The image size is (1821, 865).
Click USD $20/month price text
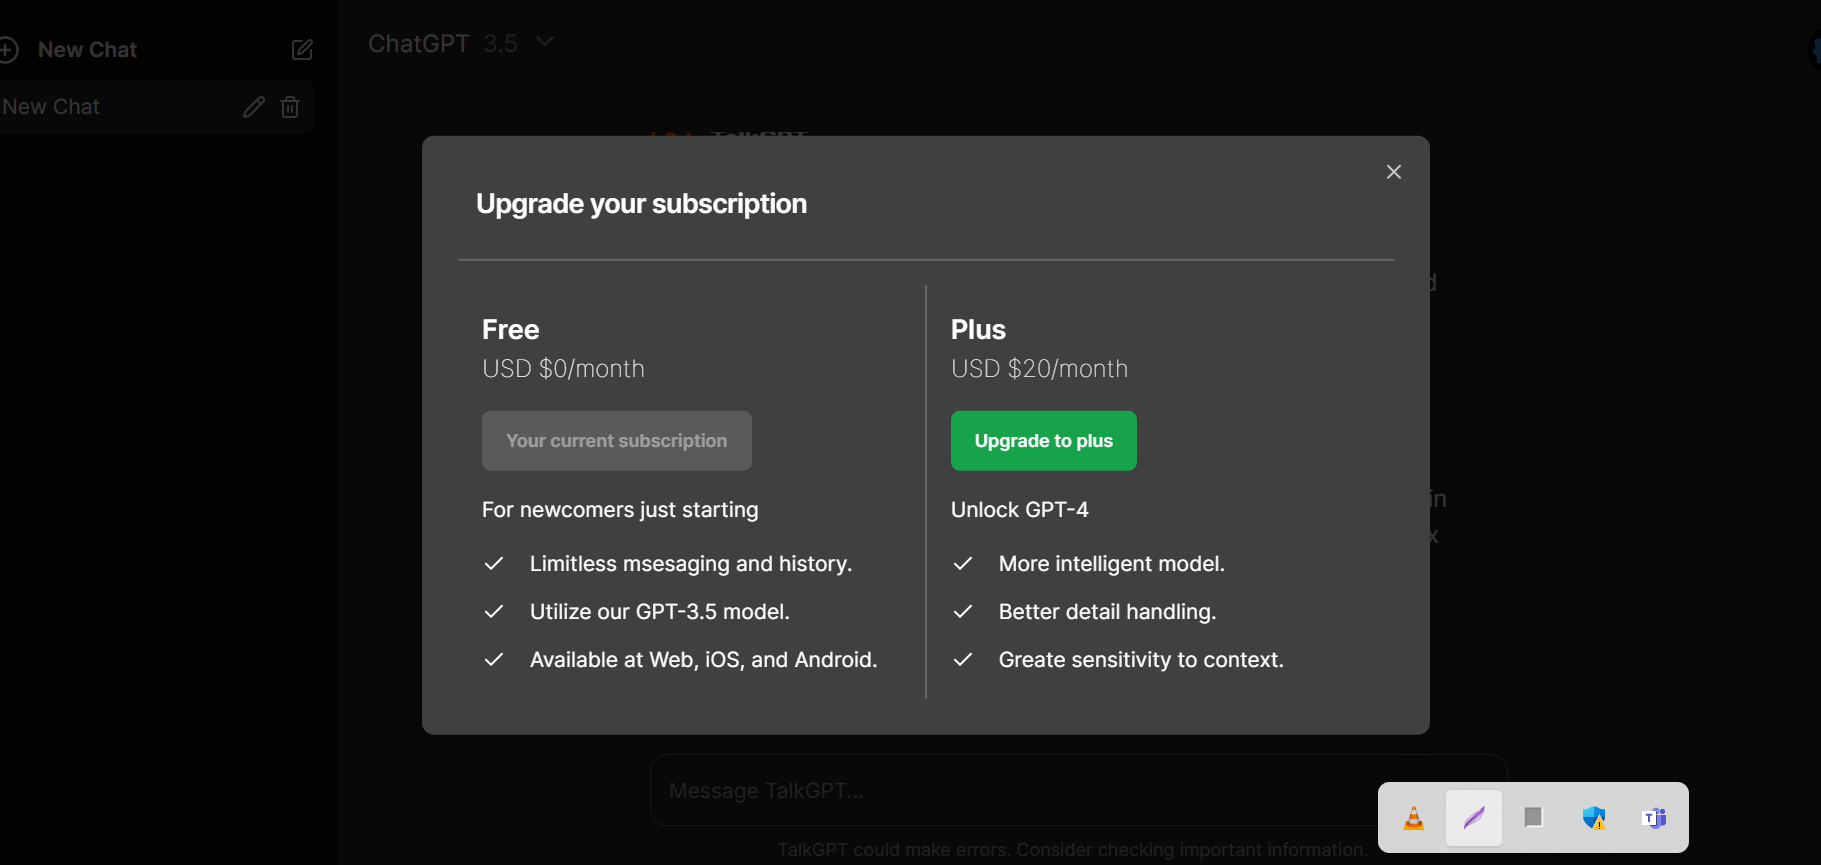click(x=1039, y=369)
